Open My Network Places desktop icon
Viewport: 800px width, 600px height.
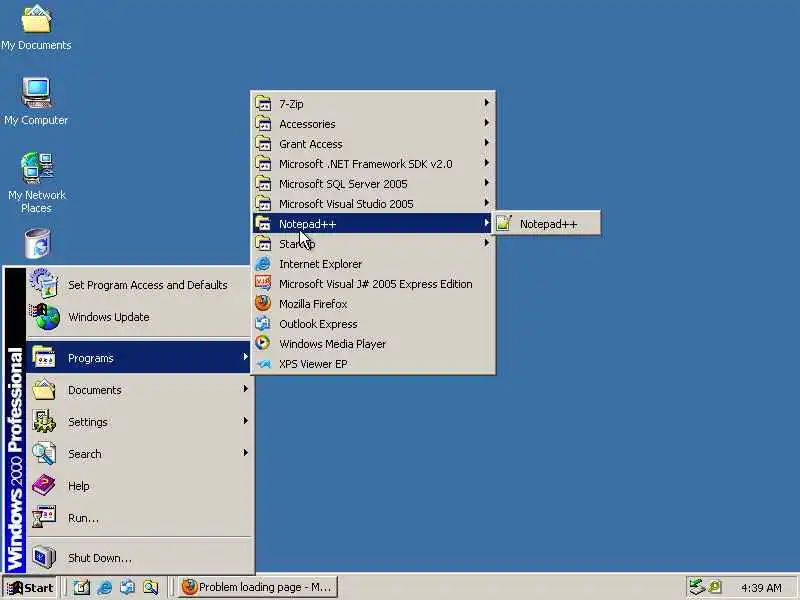(x=36, y=183)
